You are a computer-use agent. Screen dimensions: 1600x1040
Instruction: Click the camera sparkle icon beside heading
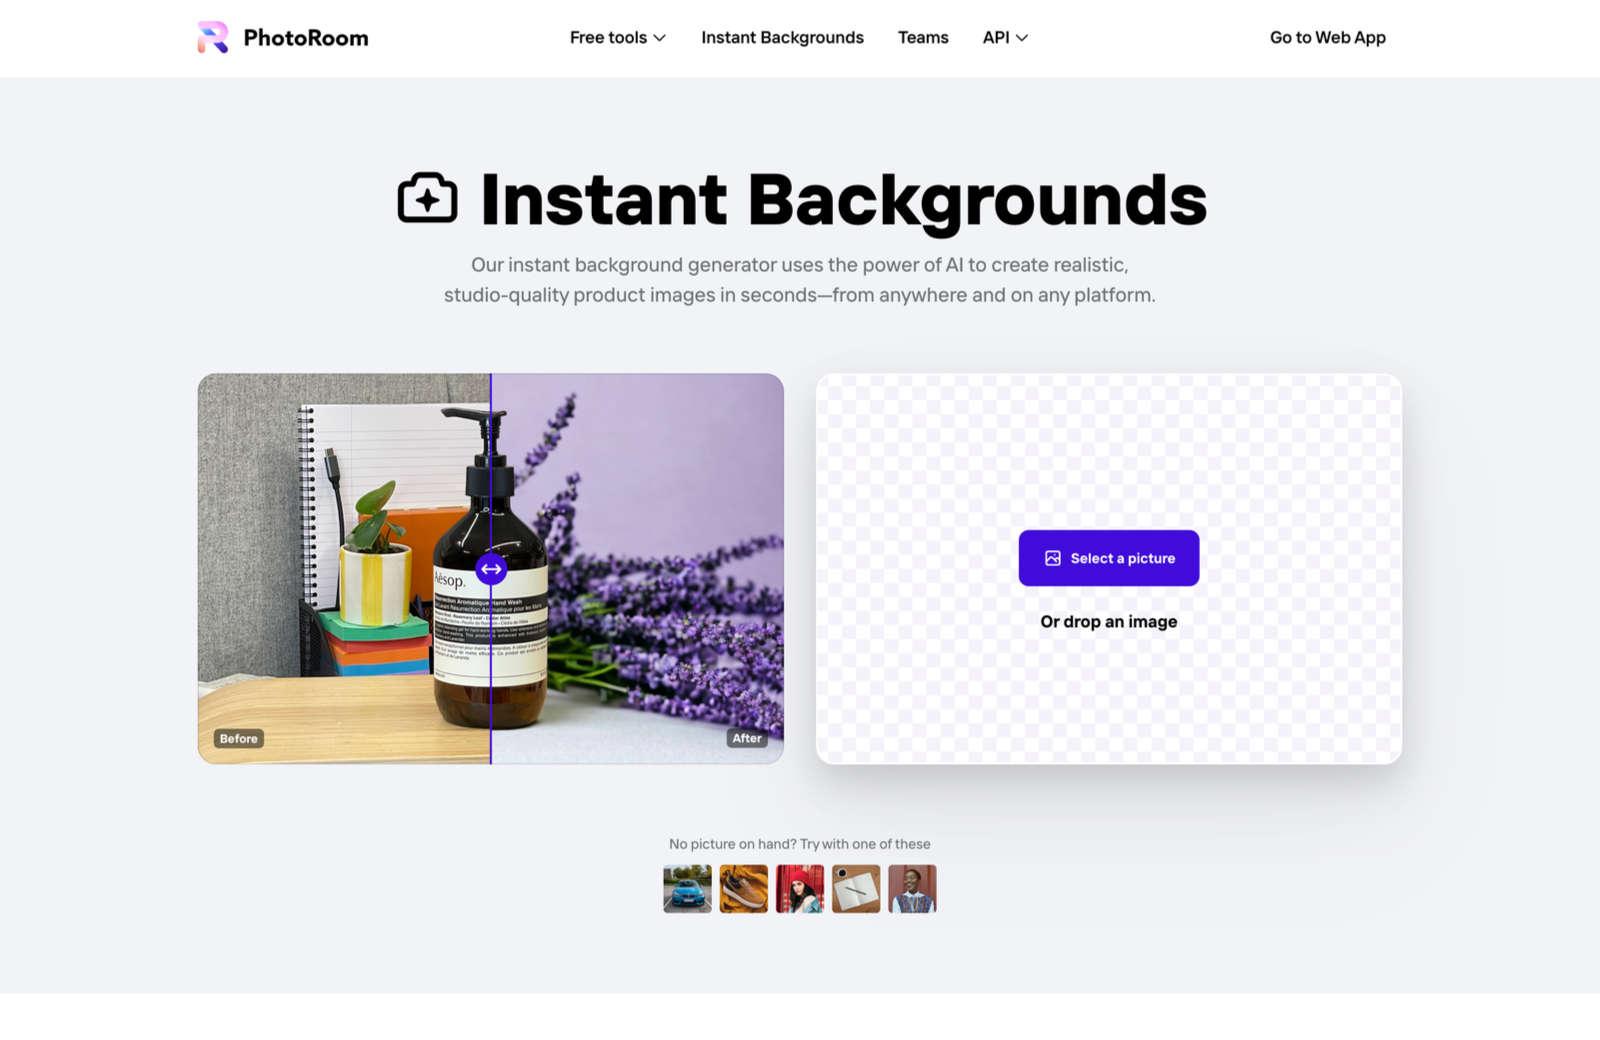(428, 198)
